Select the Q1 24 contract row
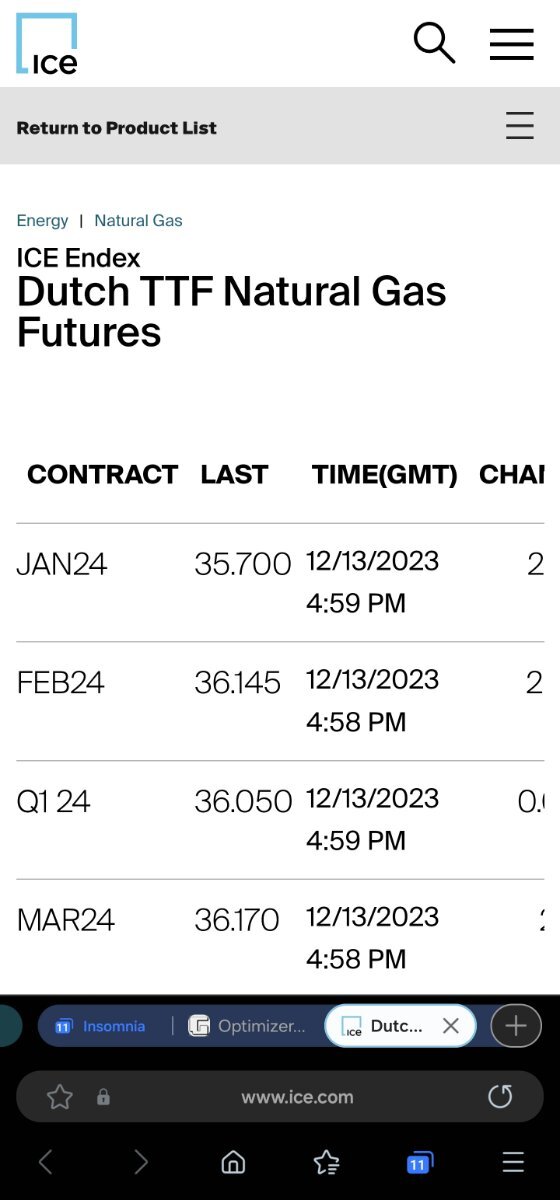This screenshot has height=1200, width=560. (x=280, y=820)
